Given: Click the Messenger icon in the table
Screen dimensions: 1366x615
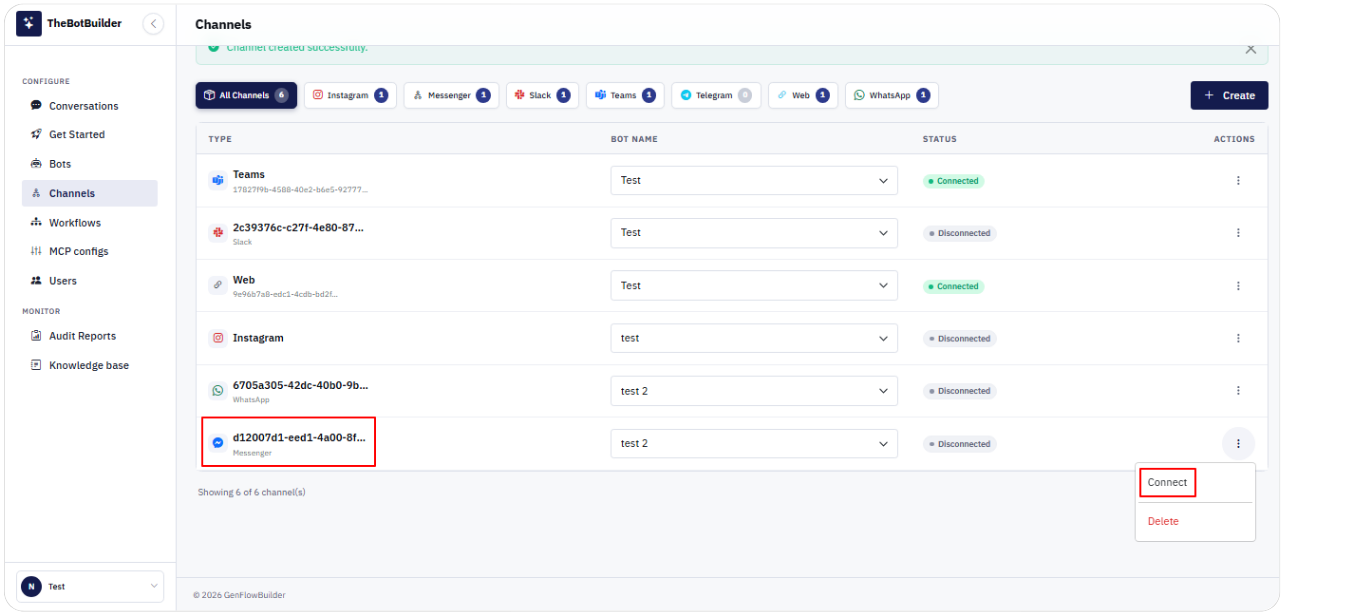Looking at the screenshot, I should point(217,443).
